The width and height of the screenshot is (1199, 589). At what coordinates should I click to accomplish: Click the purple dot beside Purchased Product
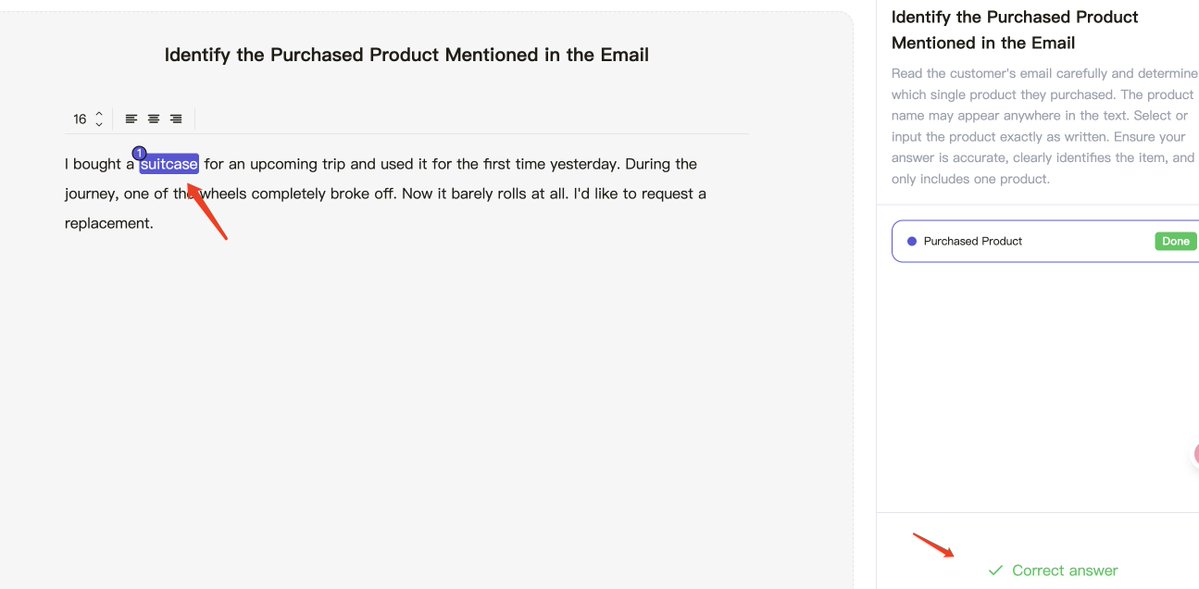pyautogui.click(x=911, y=241)
